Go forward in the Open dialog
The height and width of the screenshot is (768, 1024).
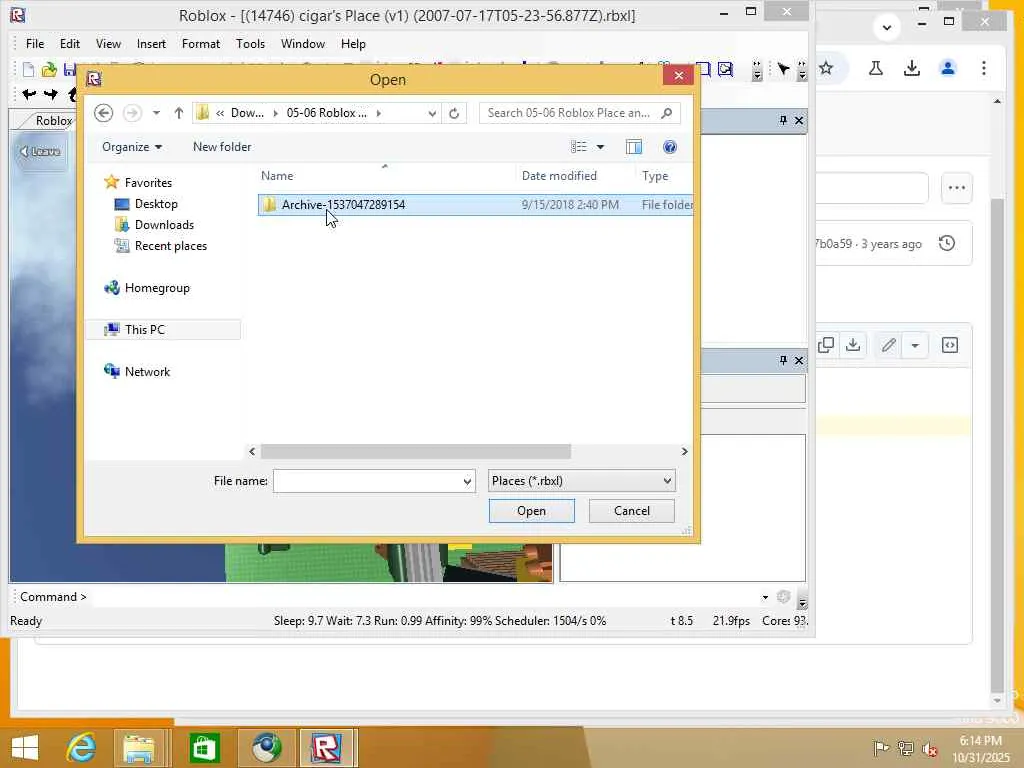pos(132,113)
